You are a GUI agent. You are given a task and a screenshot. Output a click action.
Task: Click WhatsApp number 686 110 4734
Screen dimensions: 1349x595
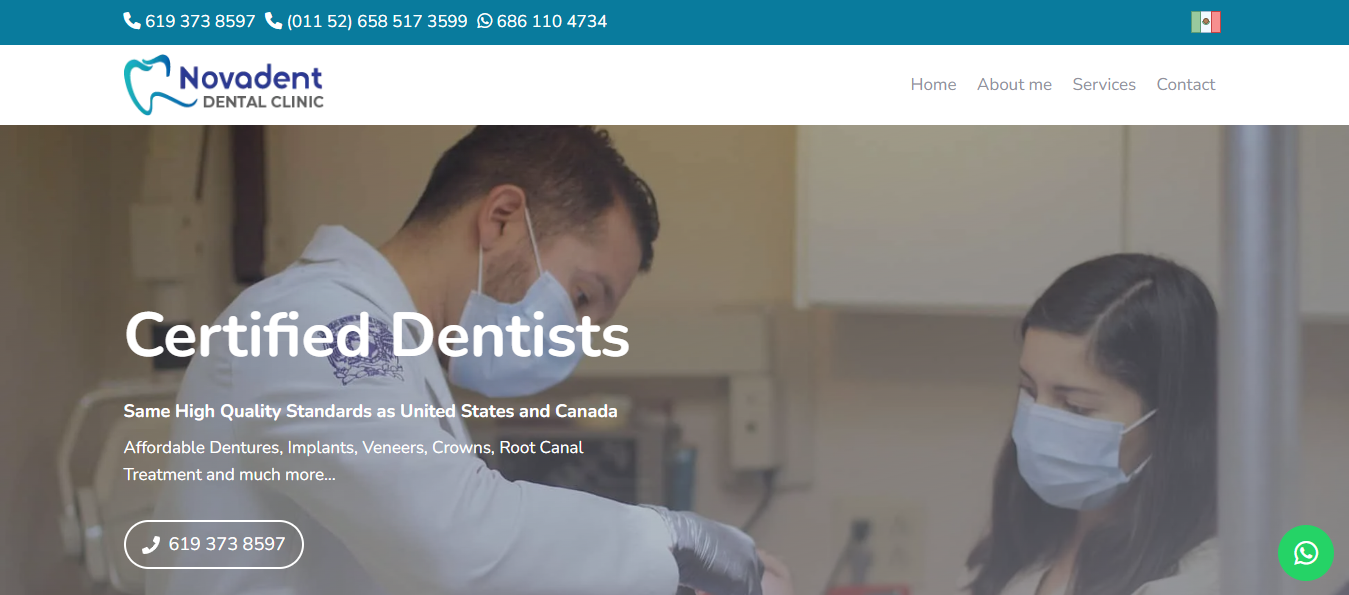tap(552, 21)
